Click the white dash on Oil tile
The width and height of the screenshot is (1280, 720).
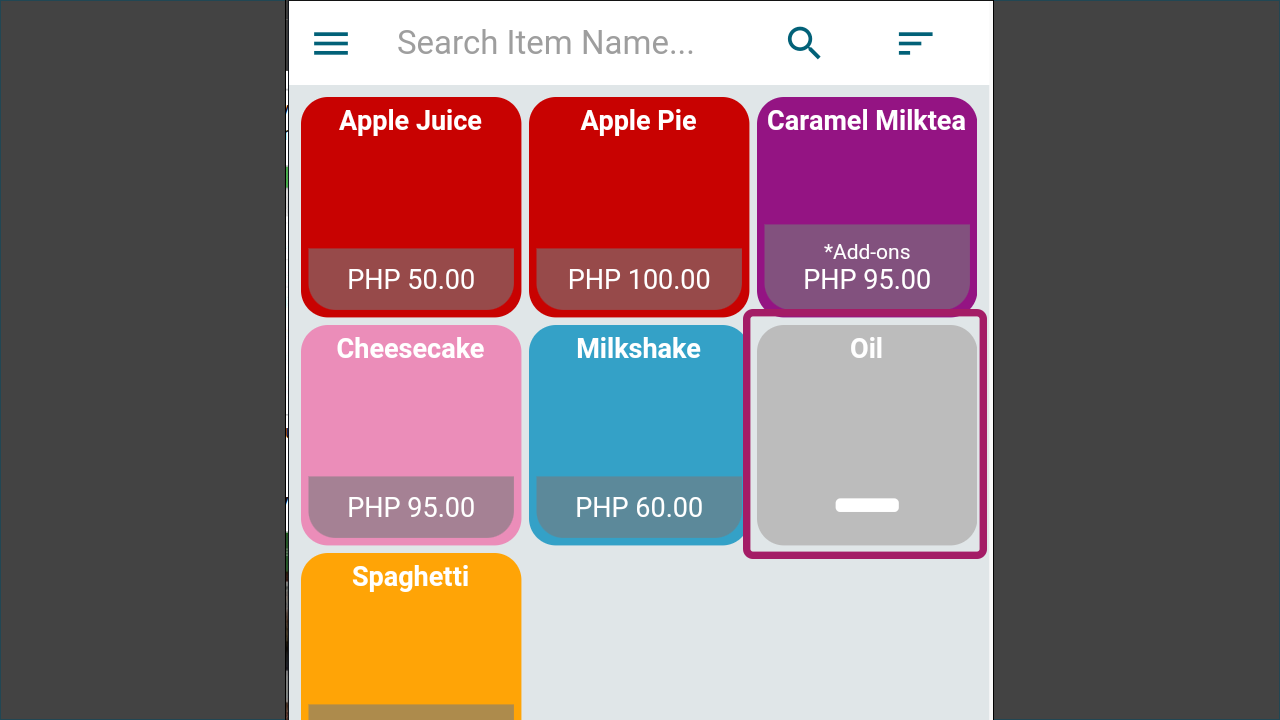tap(867, 505)
